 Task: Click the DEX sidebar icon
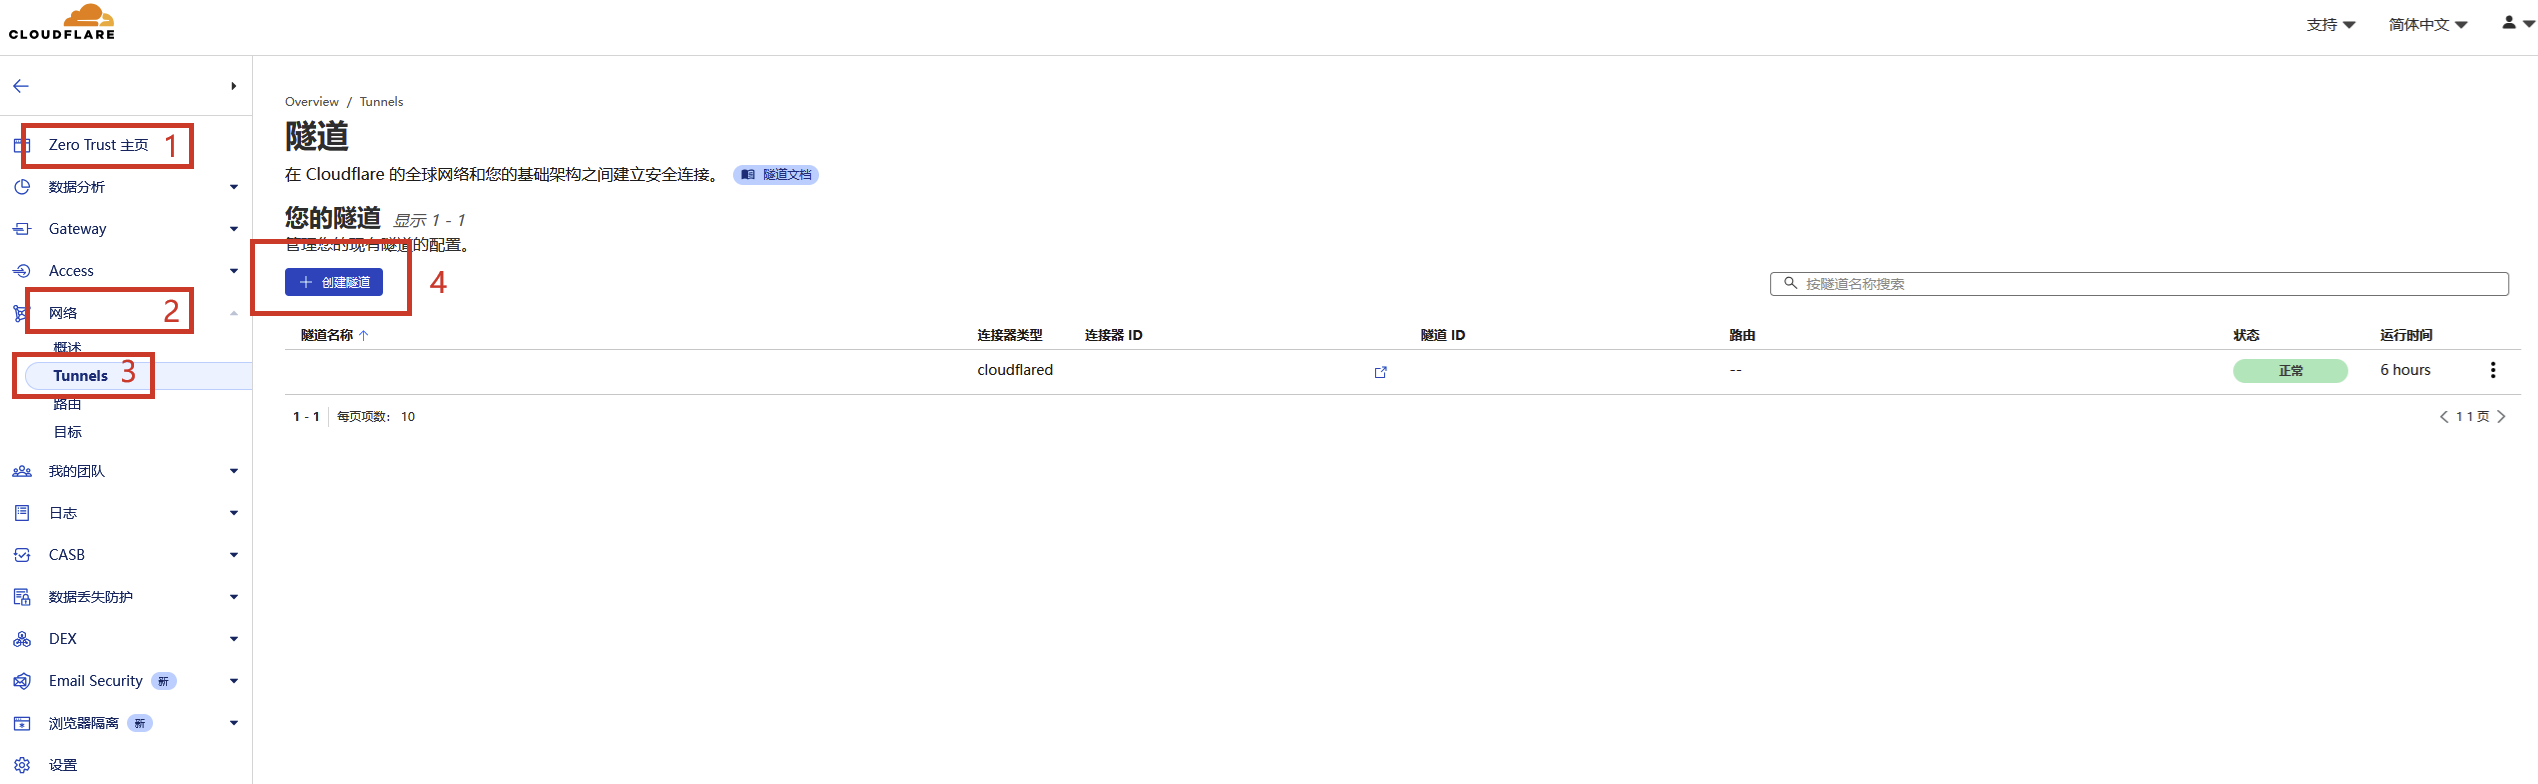coord(22,639)
